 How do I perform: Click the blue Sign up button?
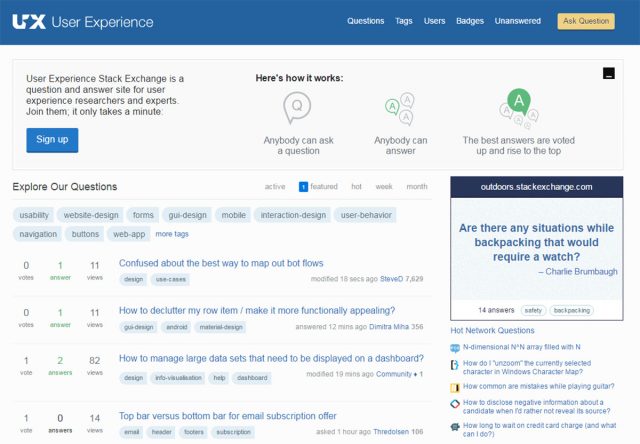(52, 139)
